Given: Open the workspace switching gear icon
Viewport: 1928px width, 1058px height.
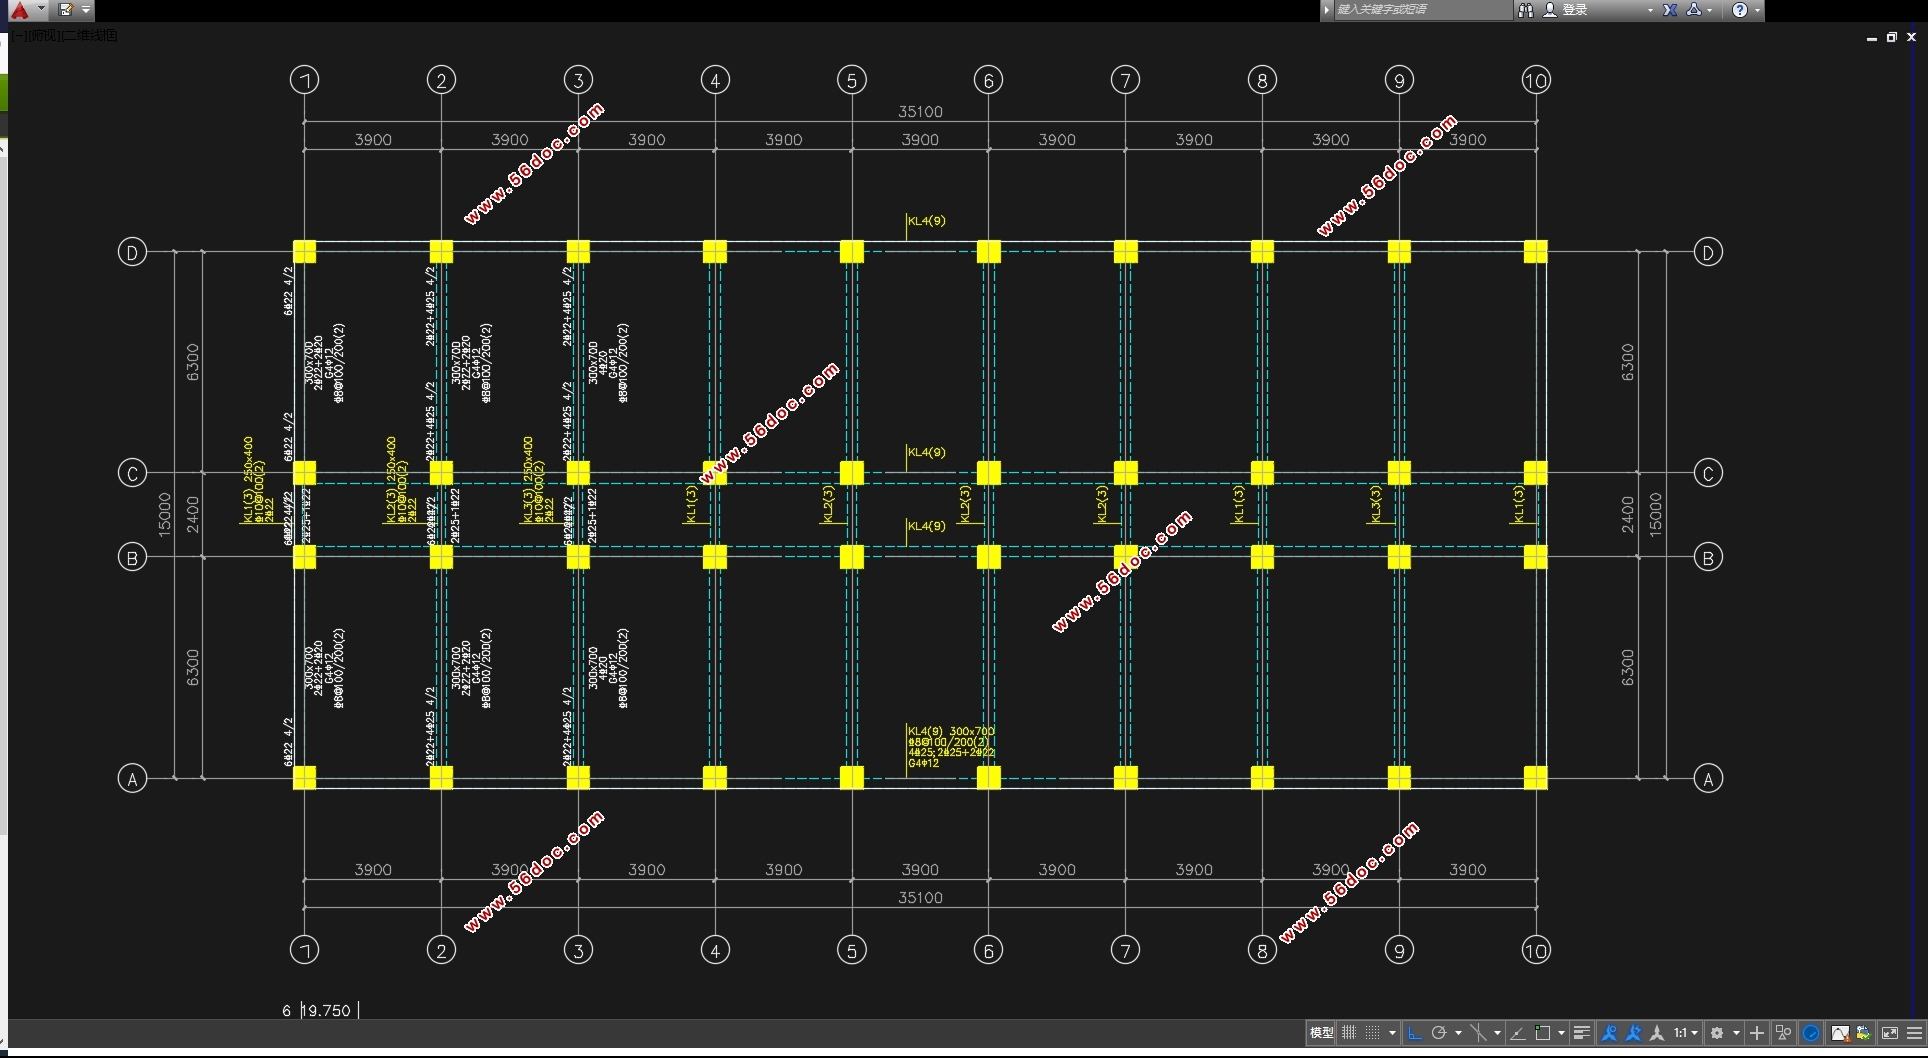Looking at the screenshot, I should coord(1717,1033).
